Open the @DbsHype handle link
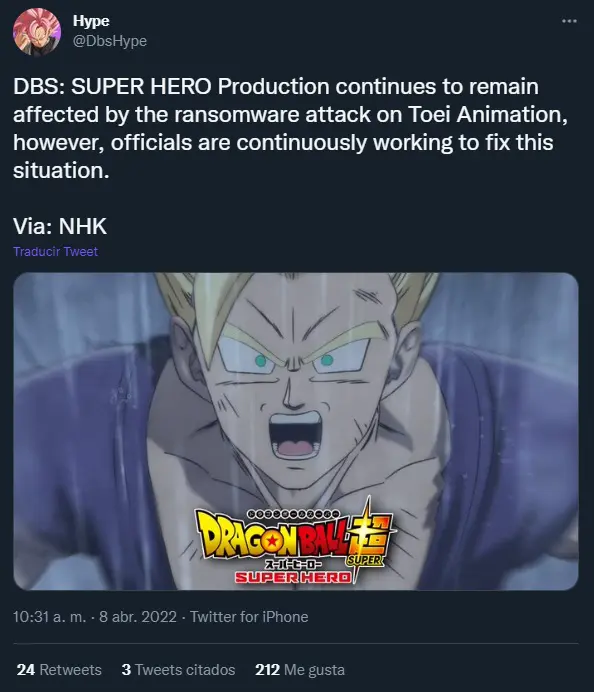594x692 pixels. (x=109, y=41)
